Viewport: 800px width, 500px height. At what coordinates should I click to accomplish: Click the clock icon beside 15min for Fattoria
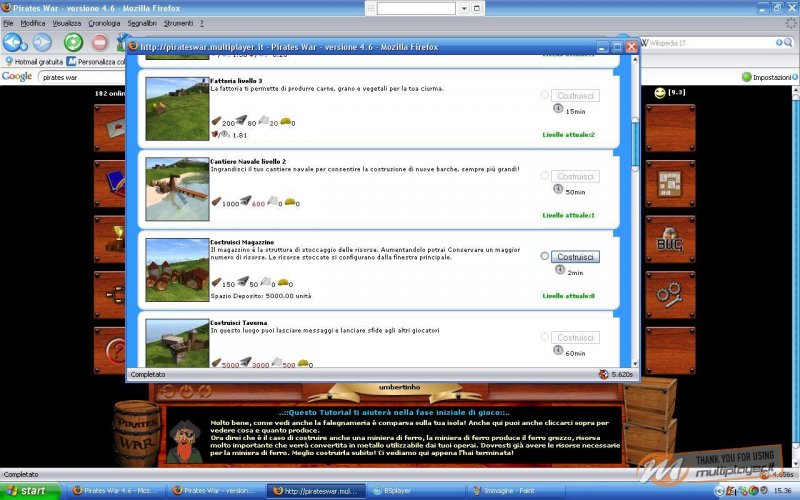[558, 108]
